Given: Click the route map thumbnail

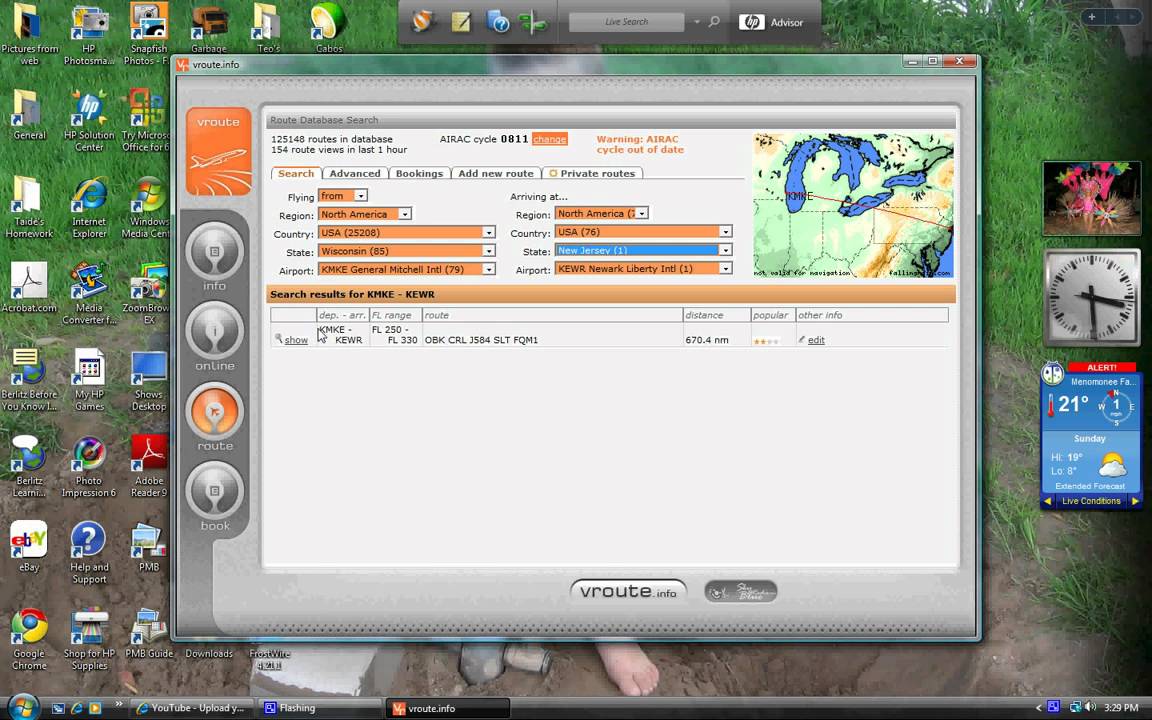Looking at the screenshot, I should (x=854, y=205).
